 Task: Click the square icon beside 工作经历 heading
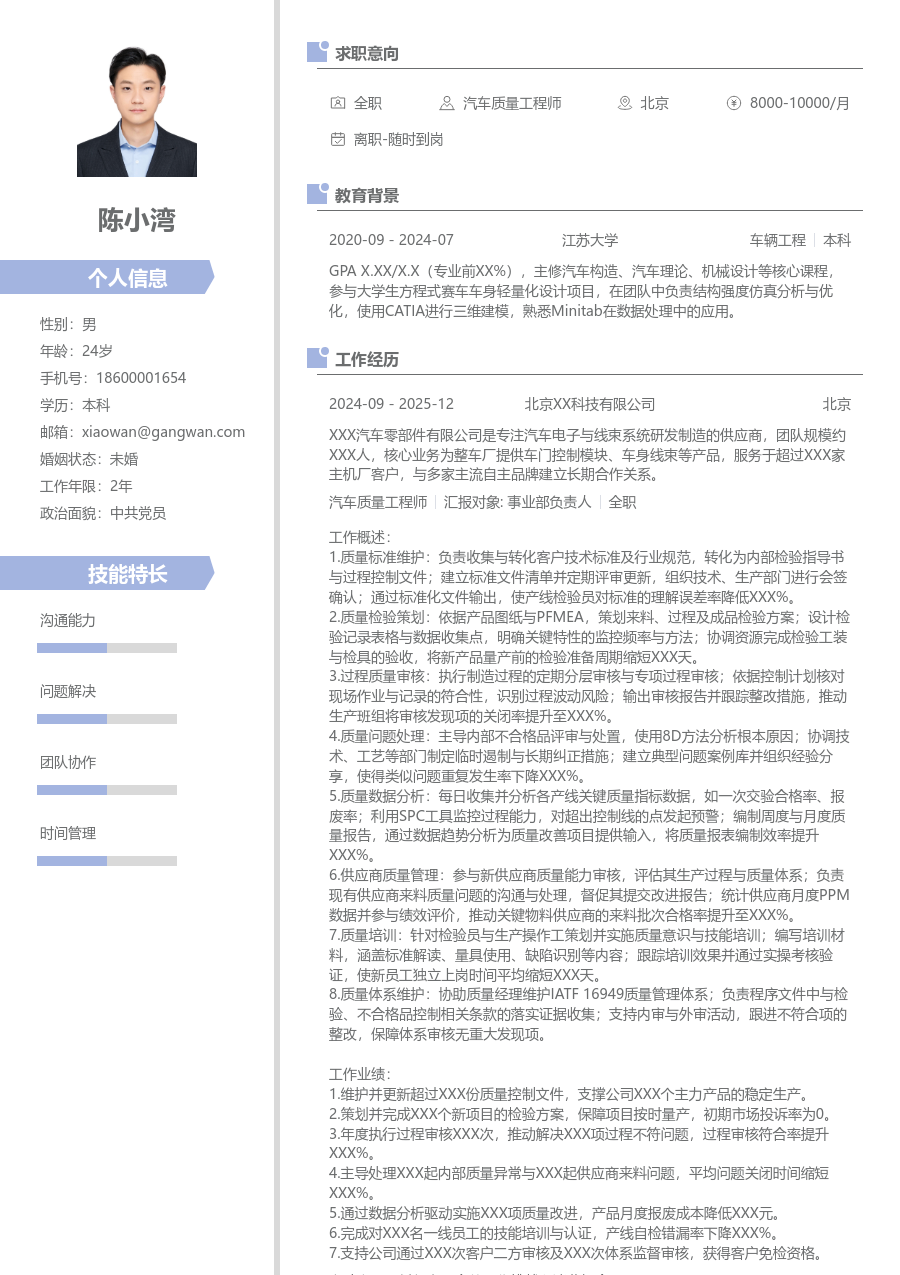point(318,358)
